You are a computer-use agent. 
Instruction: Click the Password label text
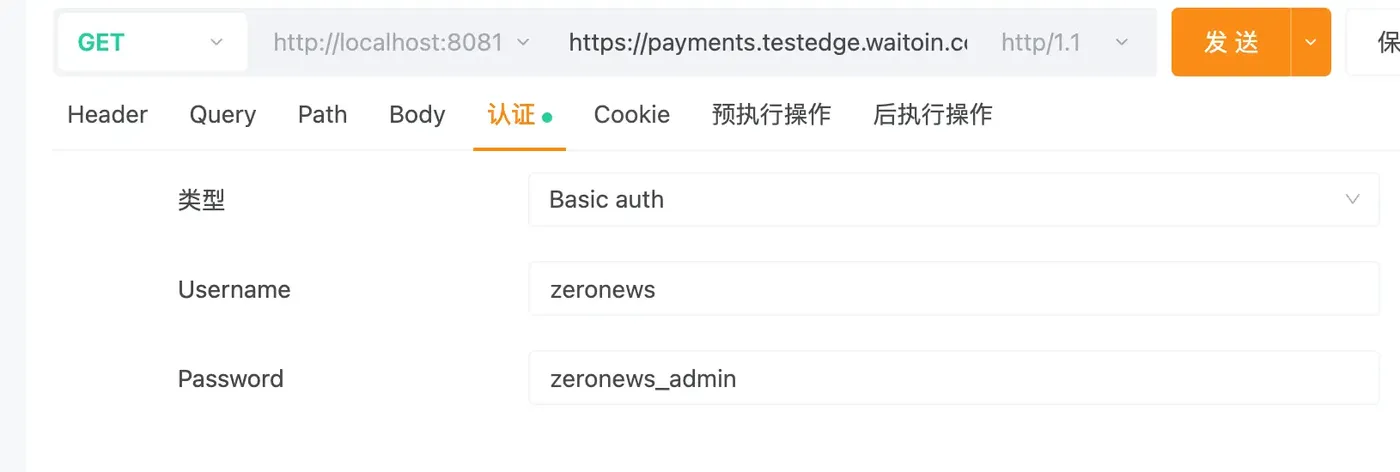(x=231, y=378)
